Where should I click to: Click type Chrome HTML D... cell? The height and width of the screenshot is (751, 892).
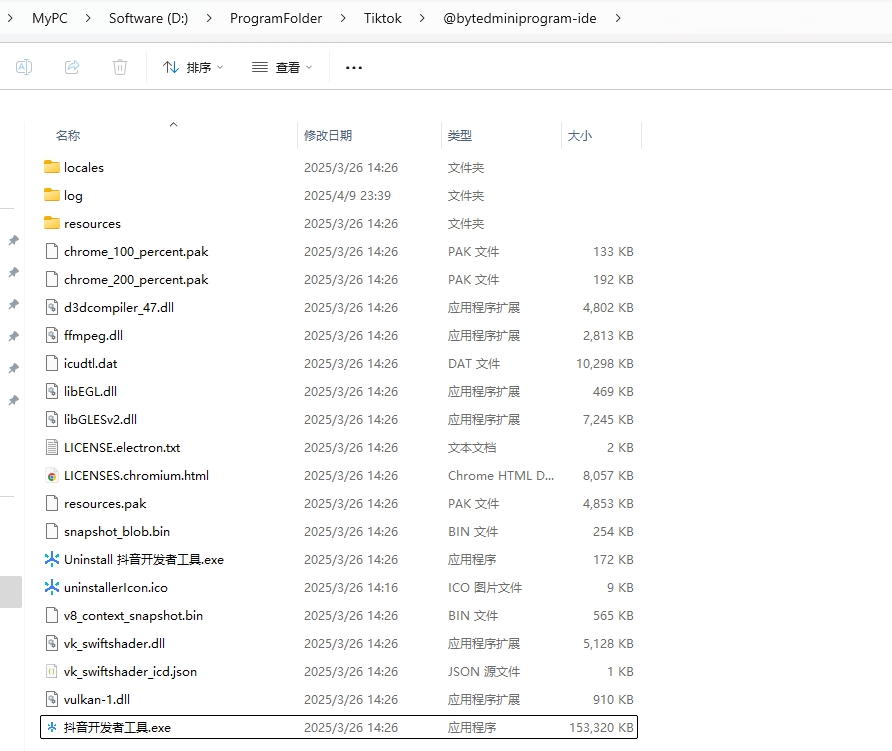click(501, 476)
